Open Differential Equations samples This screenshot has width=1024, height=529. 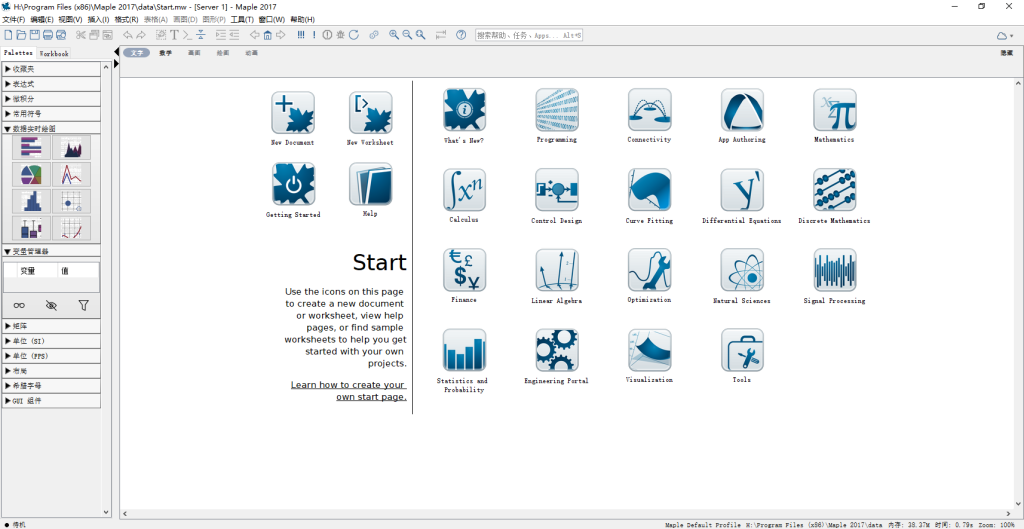[x=741, y=189]
